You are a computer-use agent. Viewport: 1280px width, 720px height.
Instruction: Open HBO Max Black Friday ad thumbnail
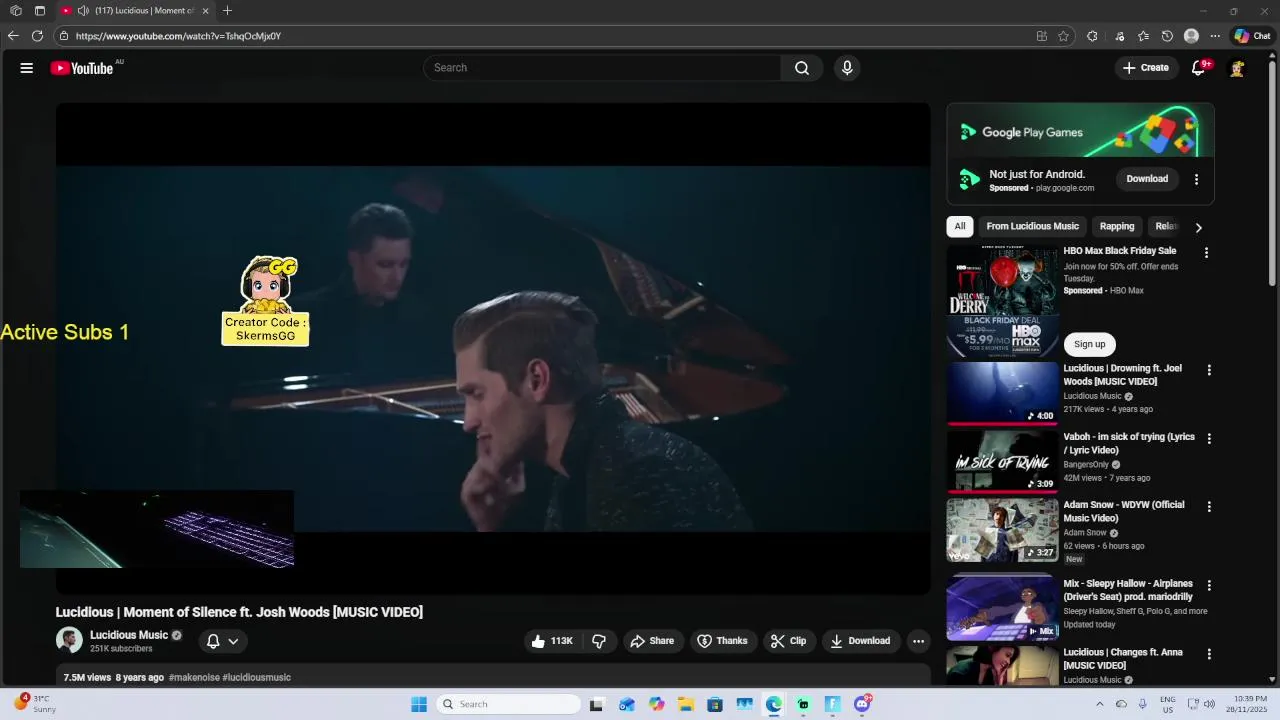click(1002, 301)
